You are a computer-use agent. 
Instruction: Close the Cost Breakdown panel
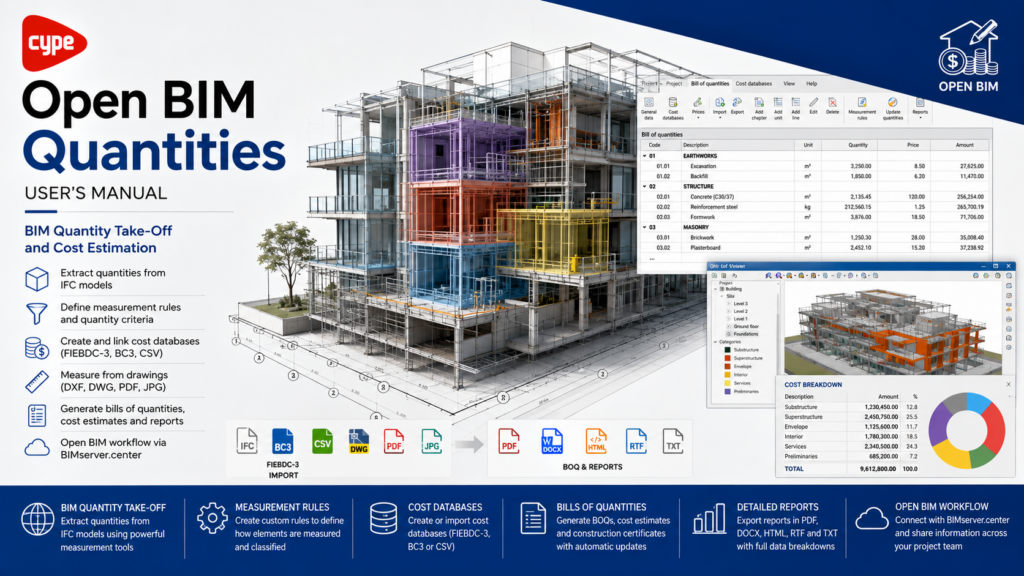coord(1008,385)
